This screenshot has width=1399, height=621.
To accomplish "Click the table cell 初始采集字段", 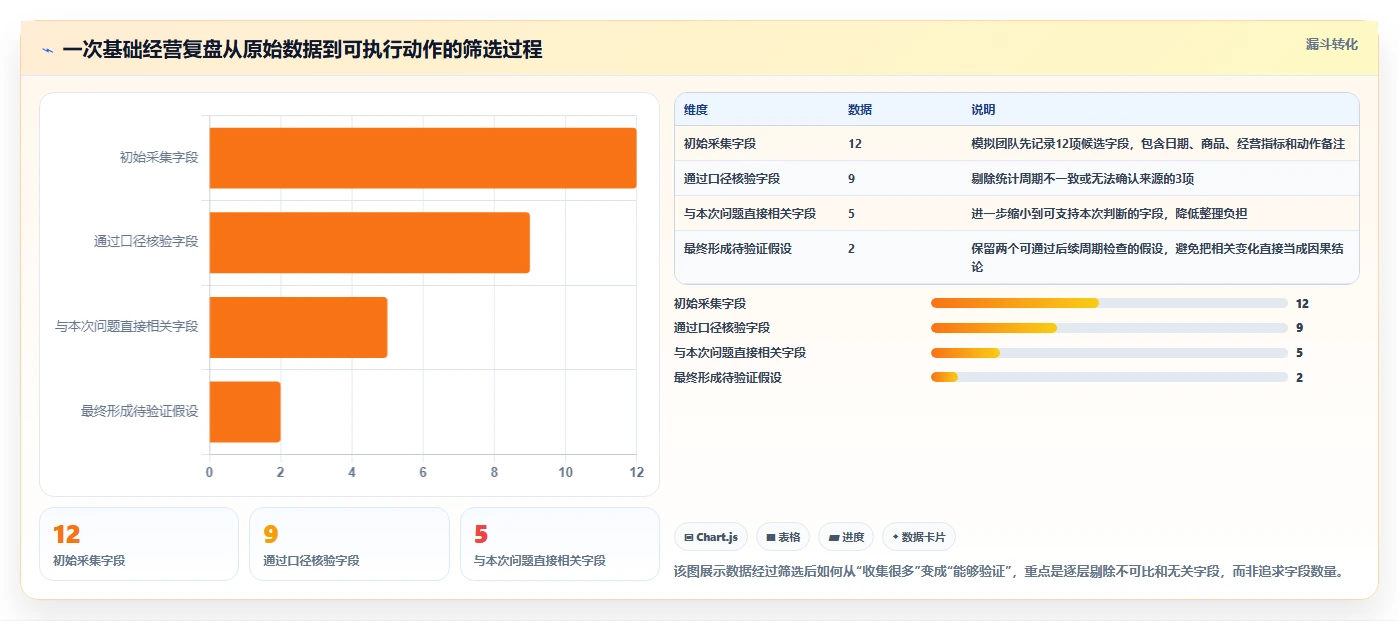I will pyautogui.click(x=720, y=144).
